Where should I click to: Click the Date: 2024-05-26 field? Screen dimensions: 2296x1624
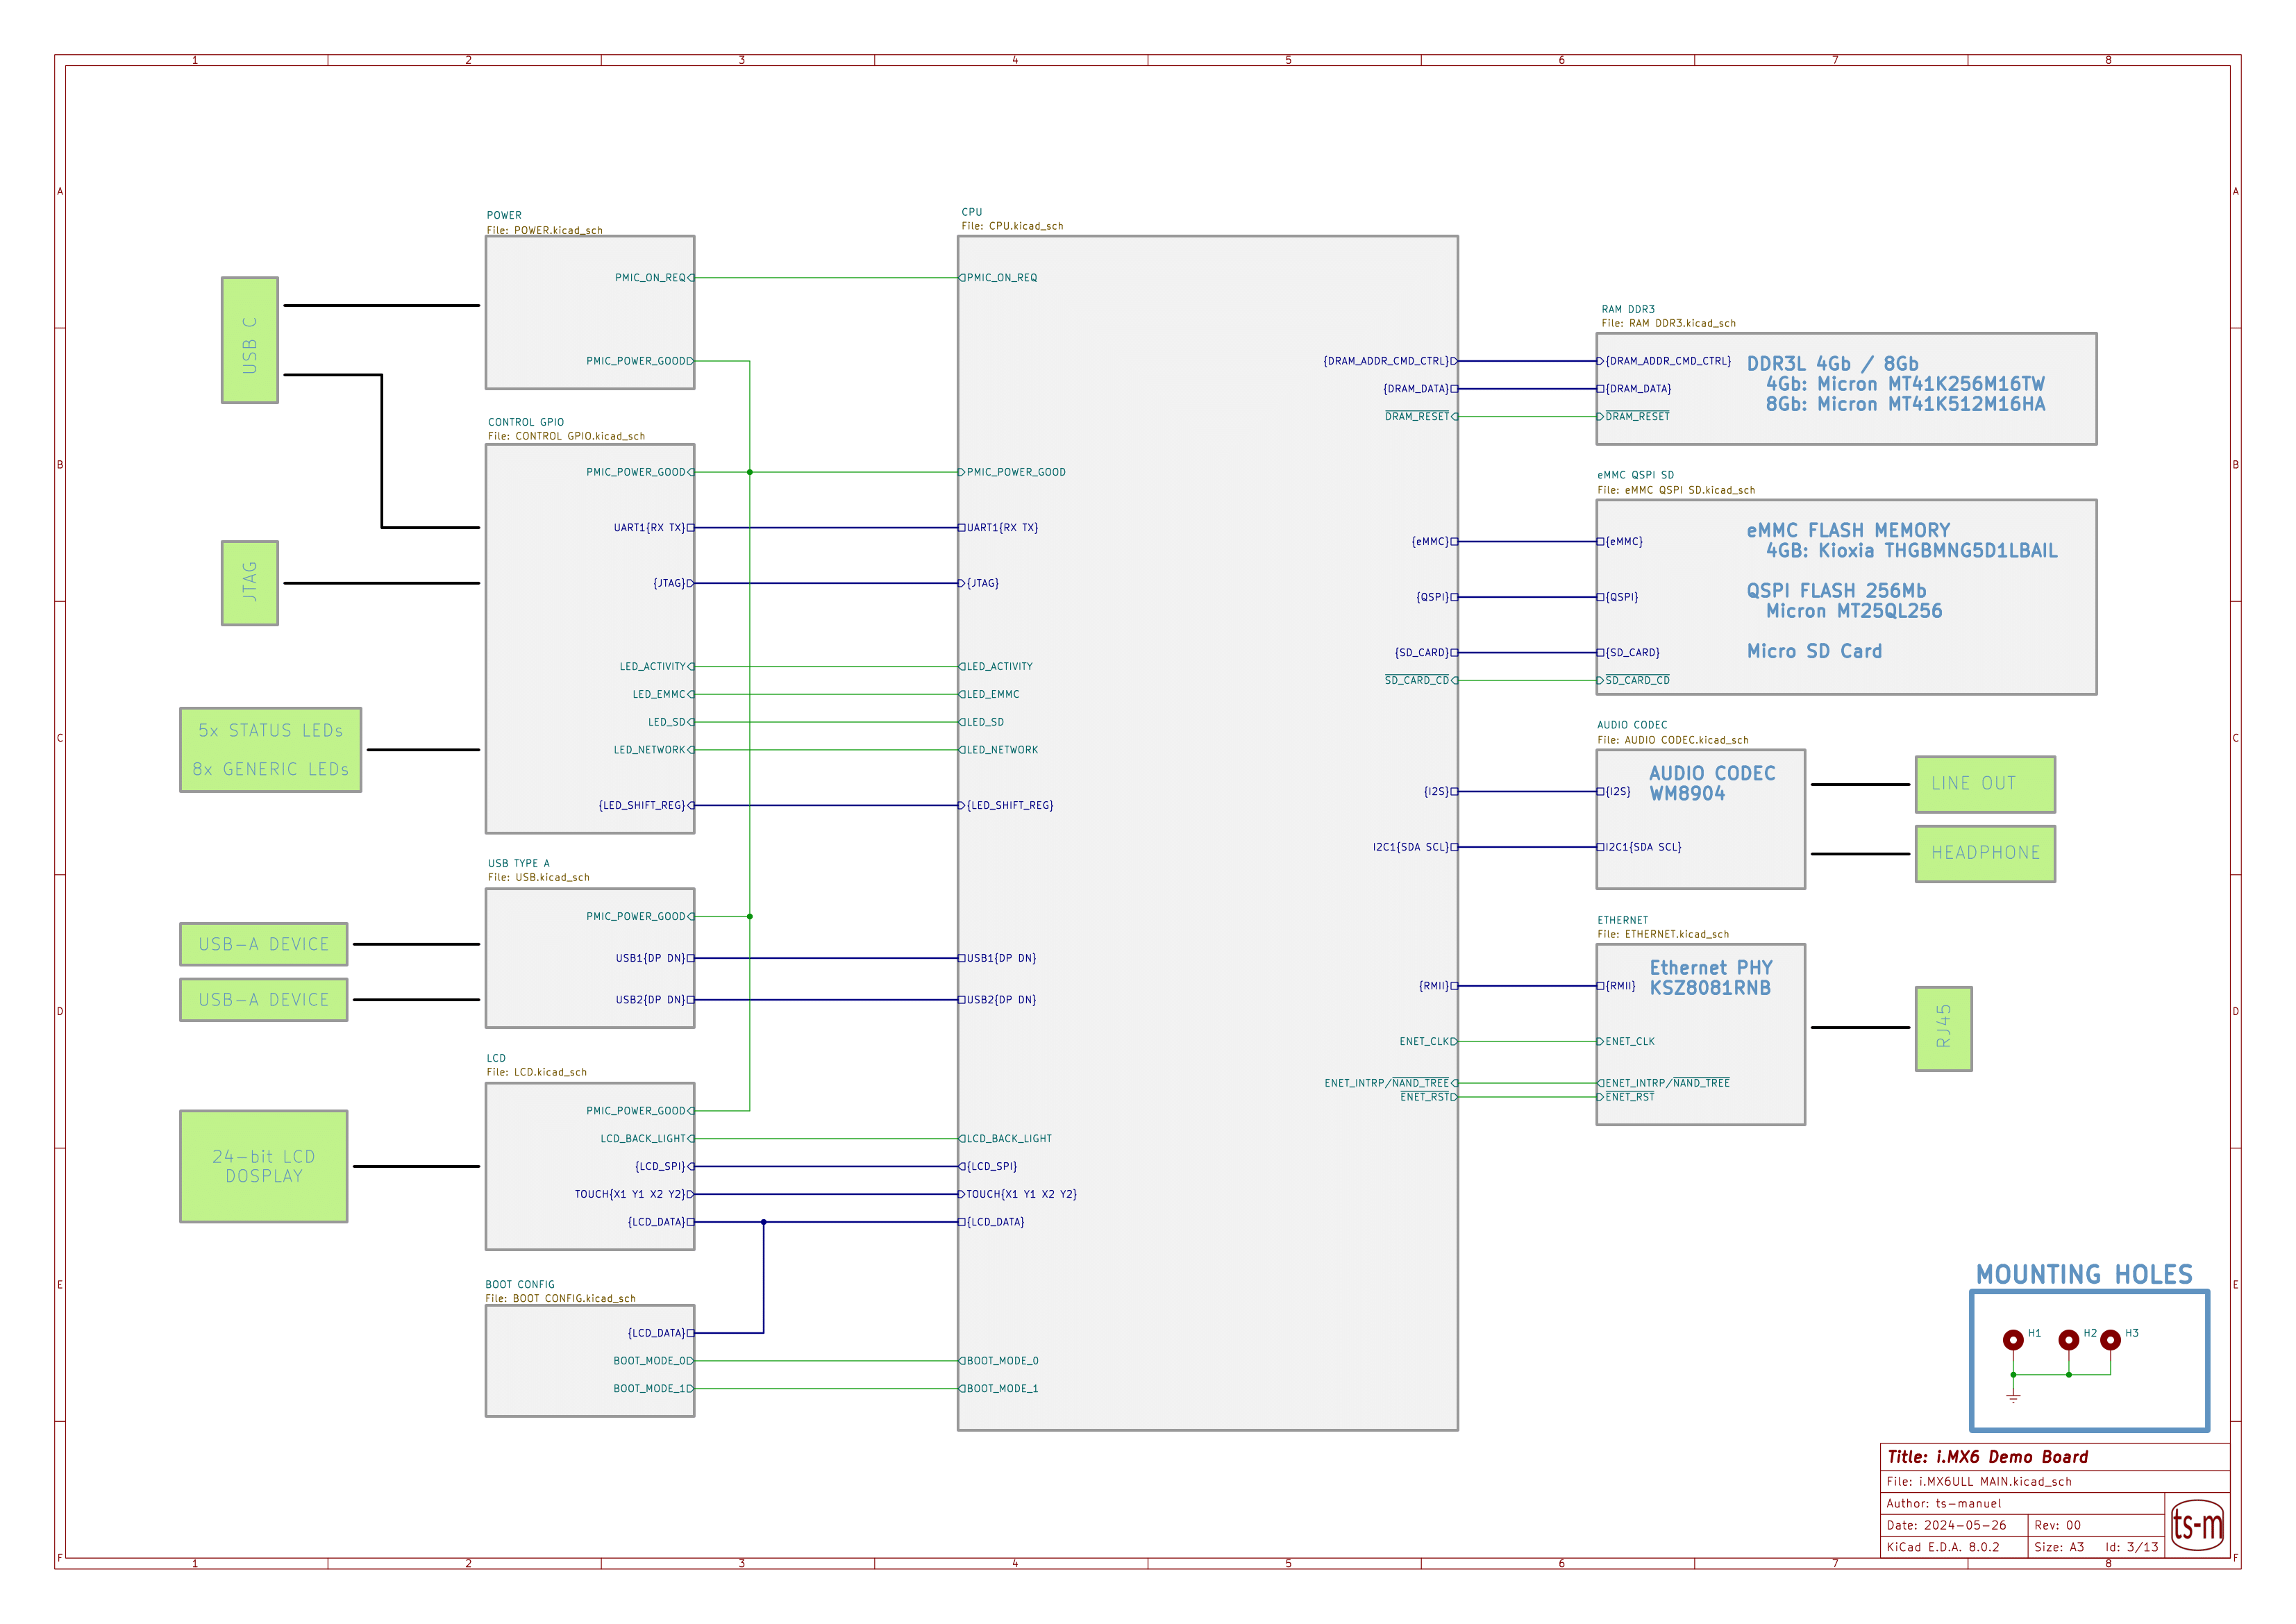point(1954,1525)
